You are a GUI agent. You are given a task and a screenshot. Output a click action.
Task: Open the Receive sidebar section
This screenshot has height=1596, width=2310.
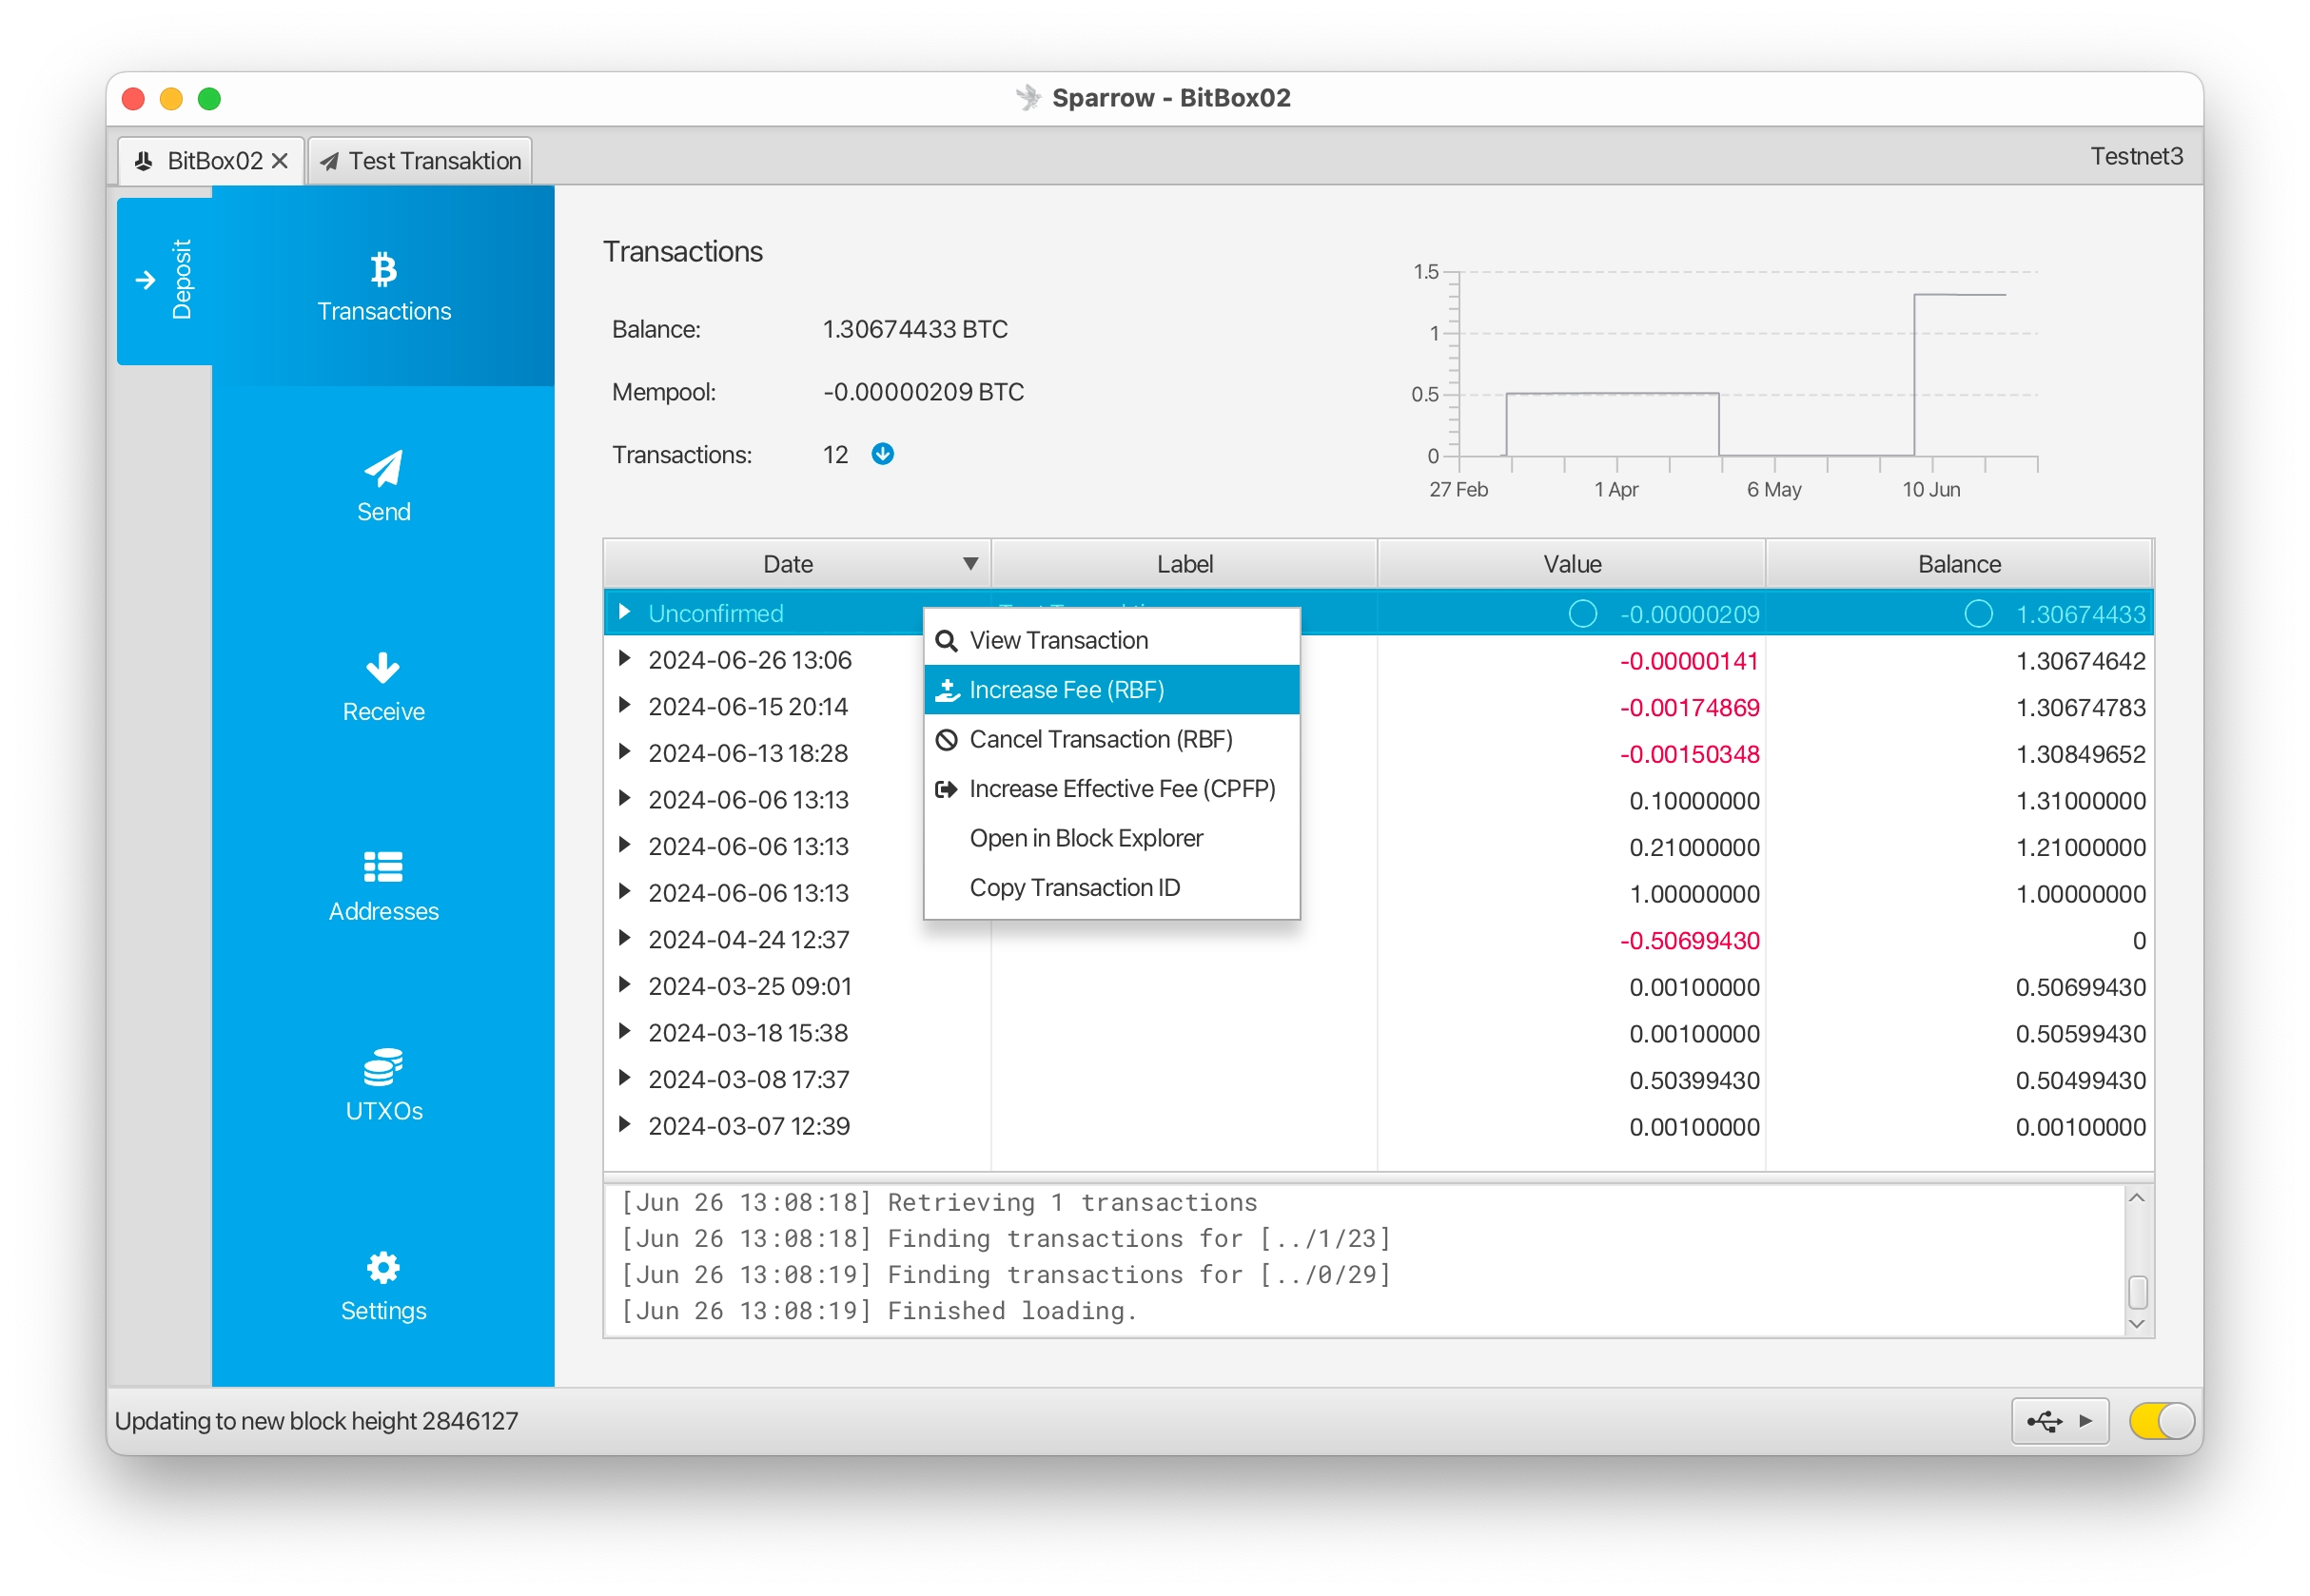click(x=383, y=686)
